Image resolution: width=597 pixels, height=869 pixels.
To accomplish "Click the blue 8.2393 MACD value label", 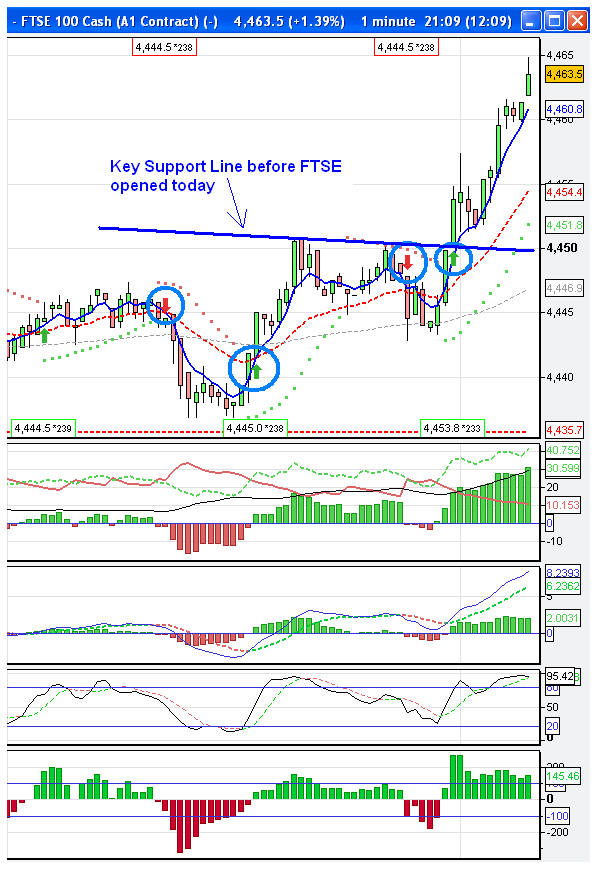I will coord(563,573).
